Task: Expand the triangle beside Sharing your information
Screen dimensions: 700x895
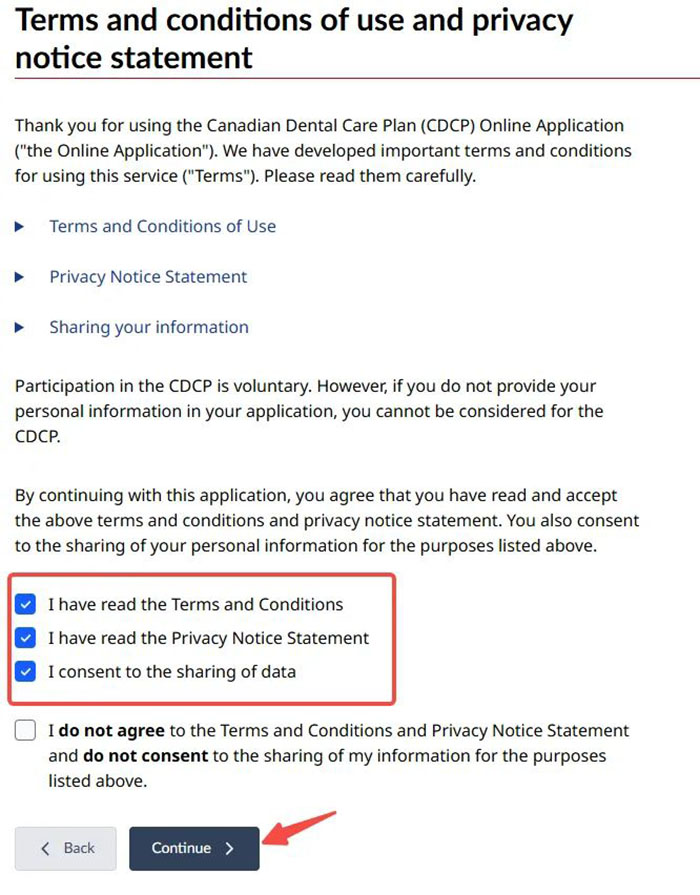Action: [20, 327]
